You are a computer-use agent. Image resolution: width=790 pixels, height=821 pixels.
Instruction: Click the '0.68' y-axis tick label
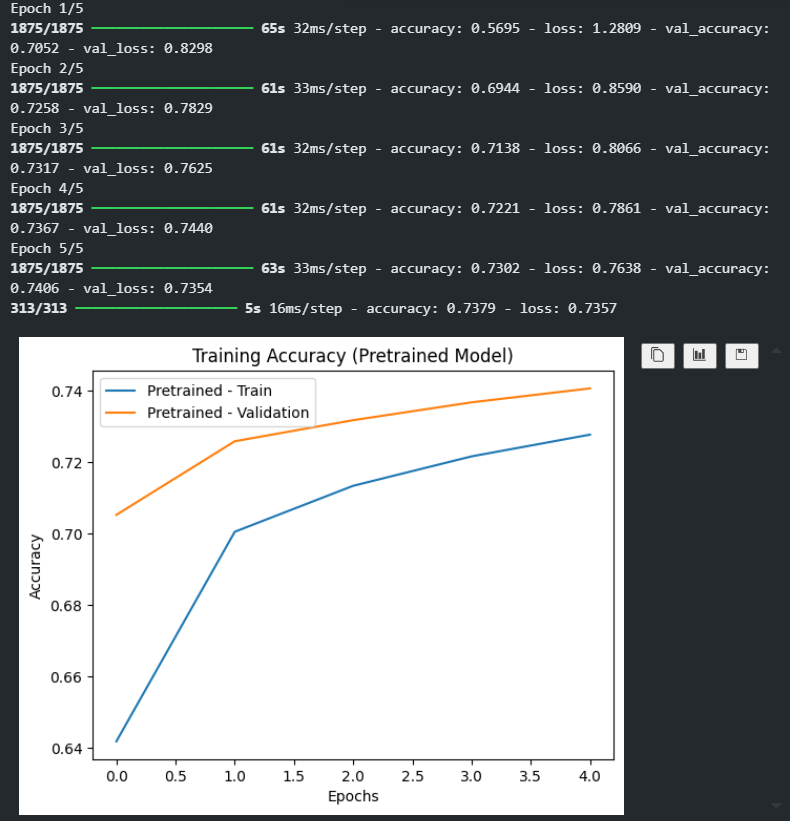pyautogui.click(x=66, y=606)
